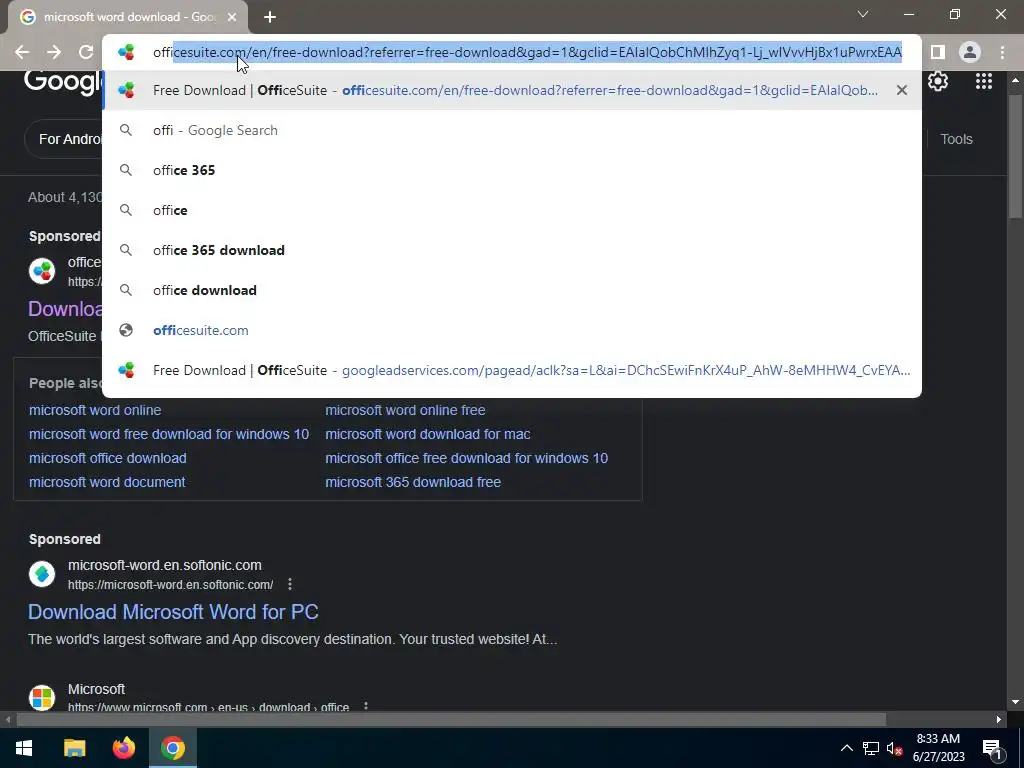Viewport: 1024px width, 768px height.
Task: Click the scroll down arrow
Action: [1014, 702]
